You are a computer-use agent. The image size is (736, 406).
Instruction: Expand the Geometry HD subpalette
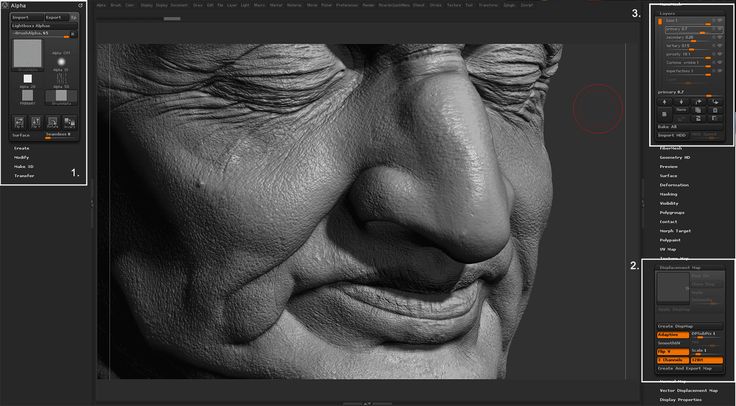coord(675,158)
